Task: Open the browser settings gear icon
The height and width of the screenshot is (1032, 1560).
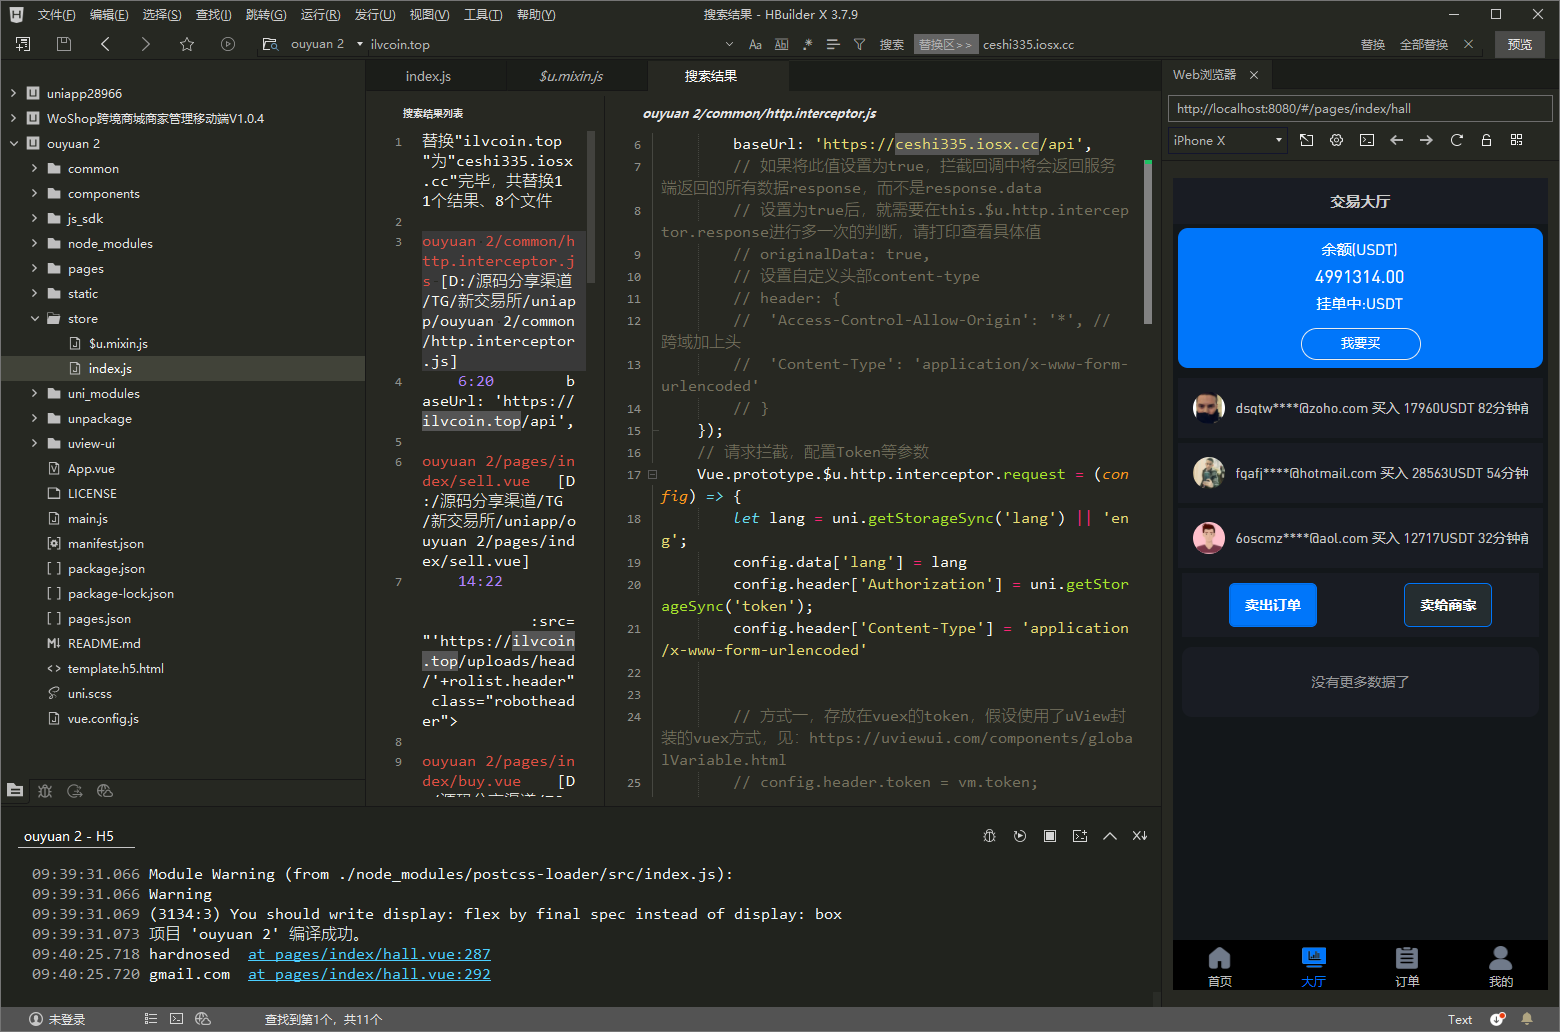Action: [1336, 141]
